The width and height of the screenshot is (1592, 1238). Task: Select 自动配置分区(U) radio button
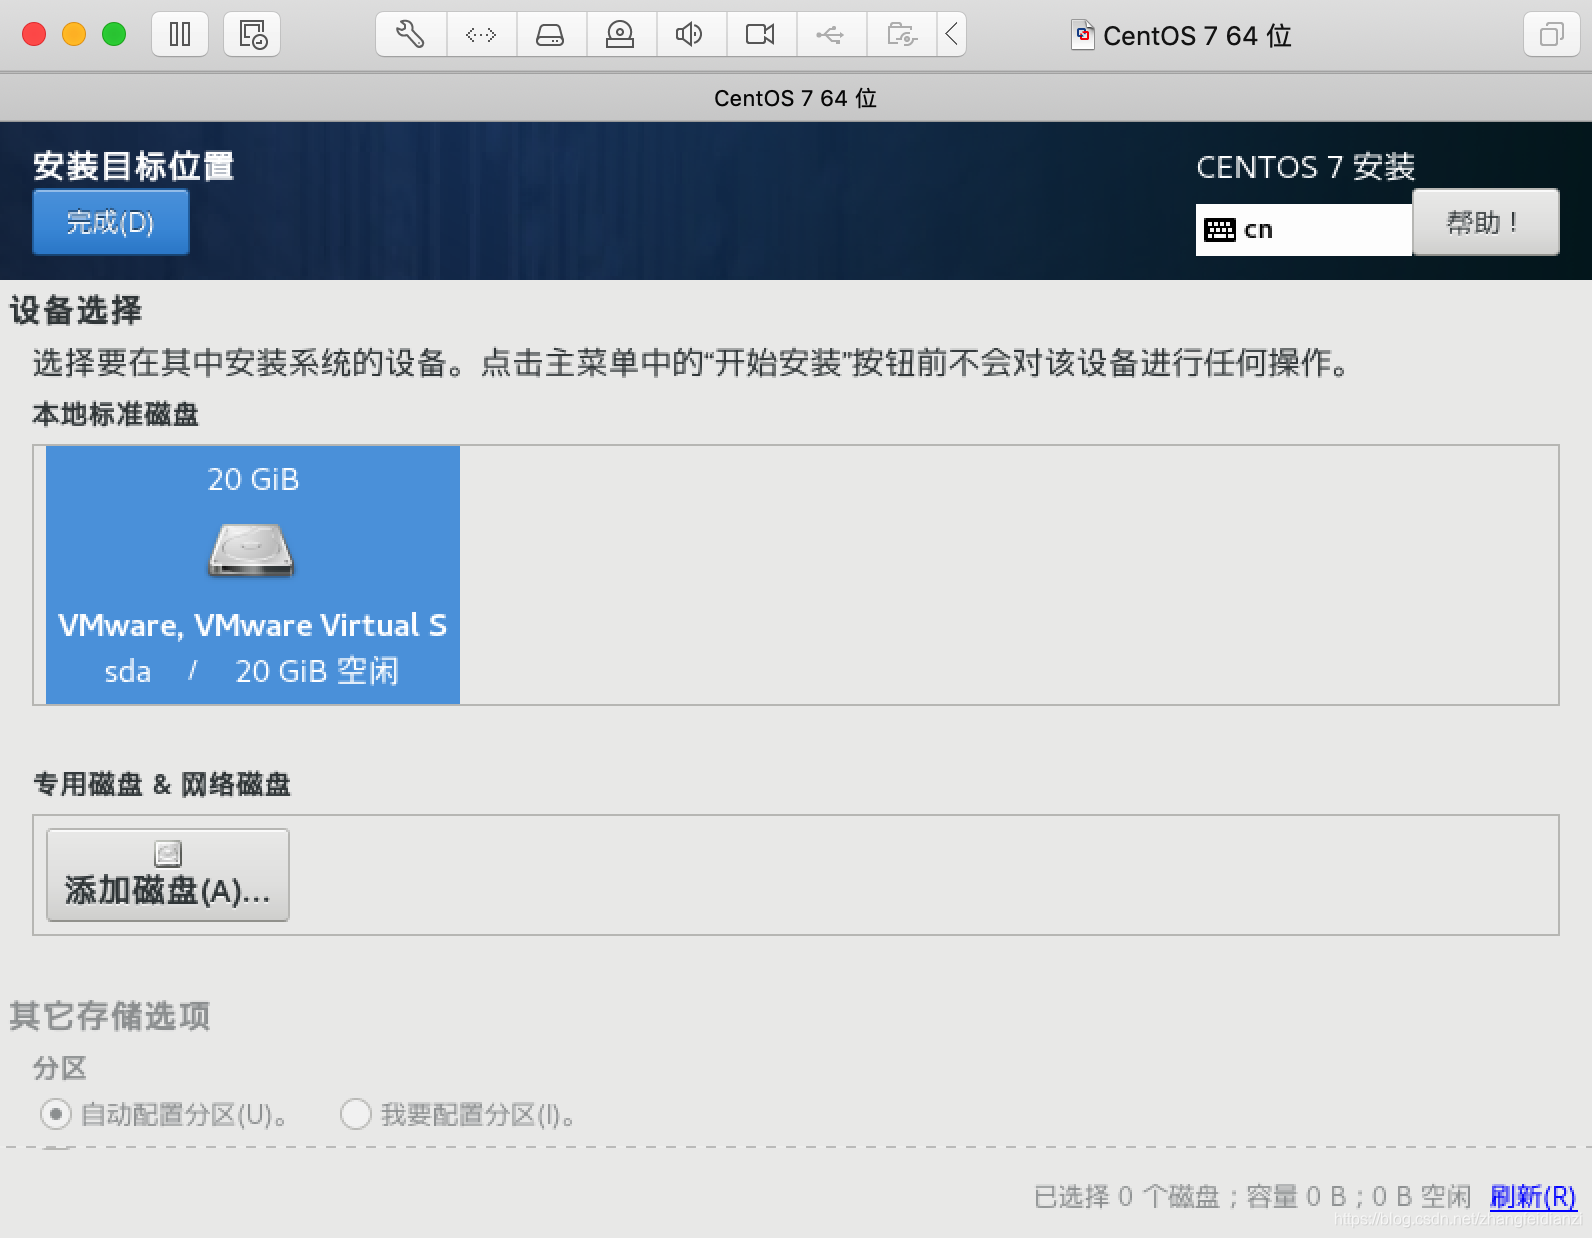(55, 1114)
